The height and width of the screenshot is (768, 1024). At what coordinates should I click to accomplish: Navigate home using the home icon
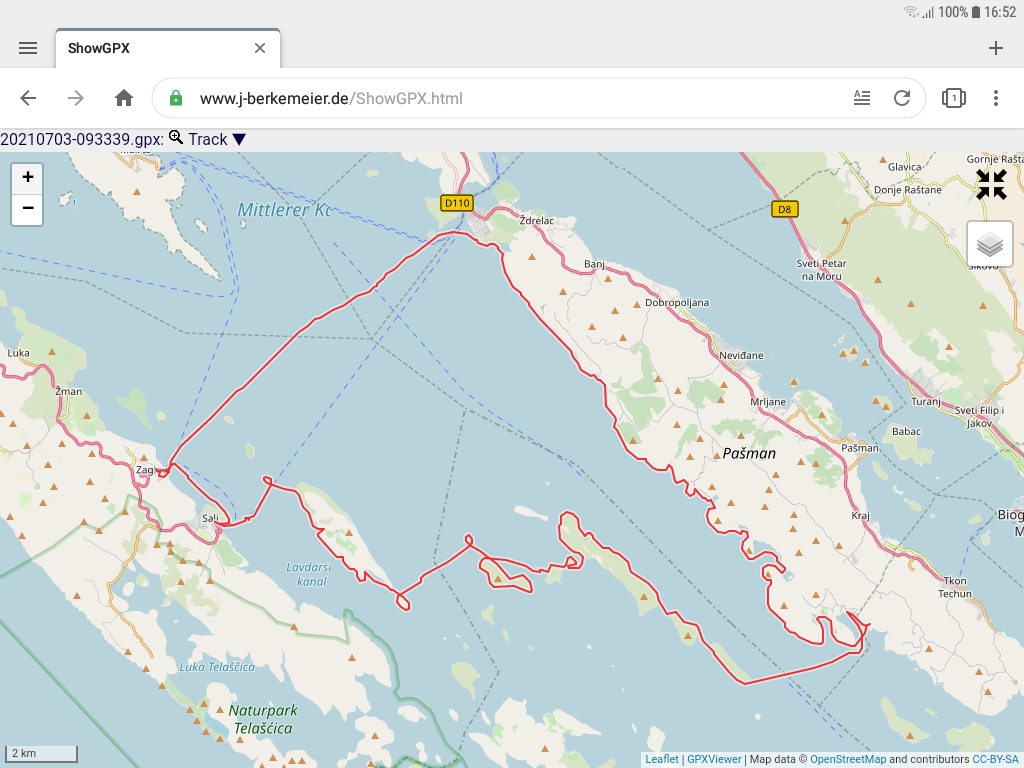(x=123, y=98)
